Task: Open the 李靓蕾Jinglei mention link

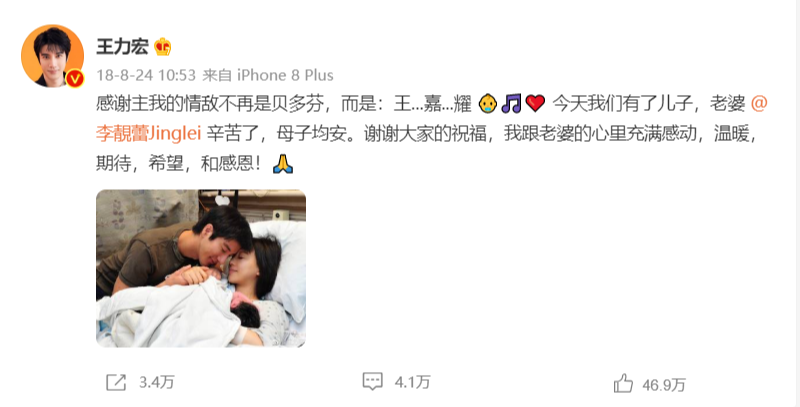Action: point(149,134)
